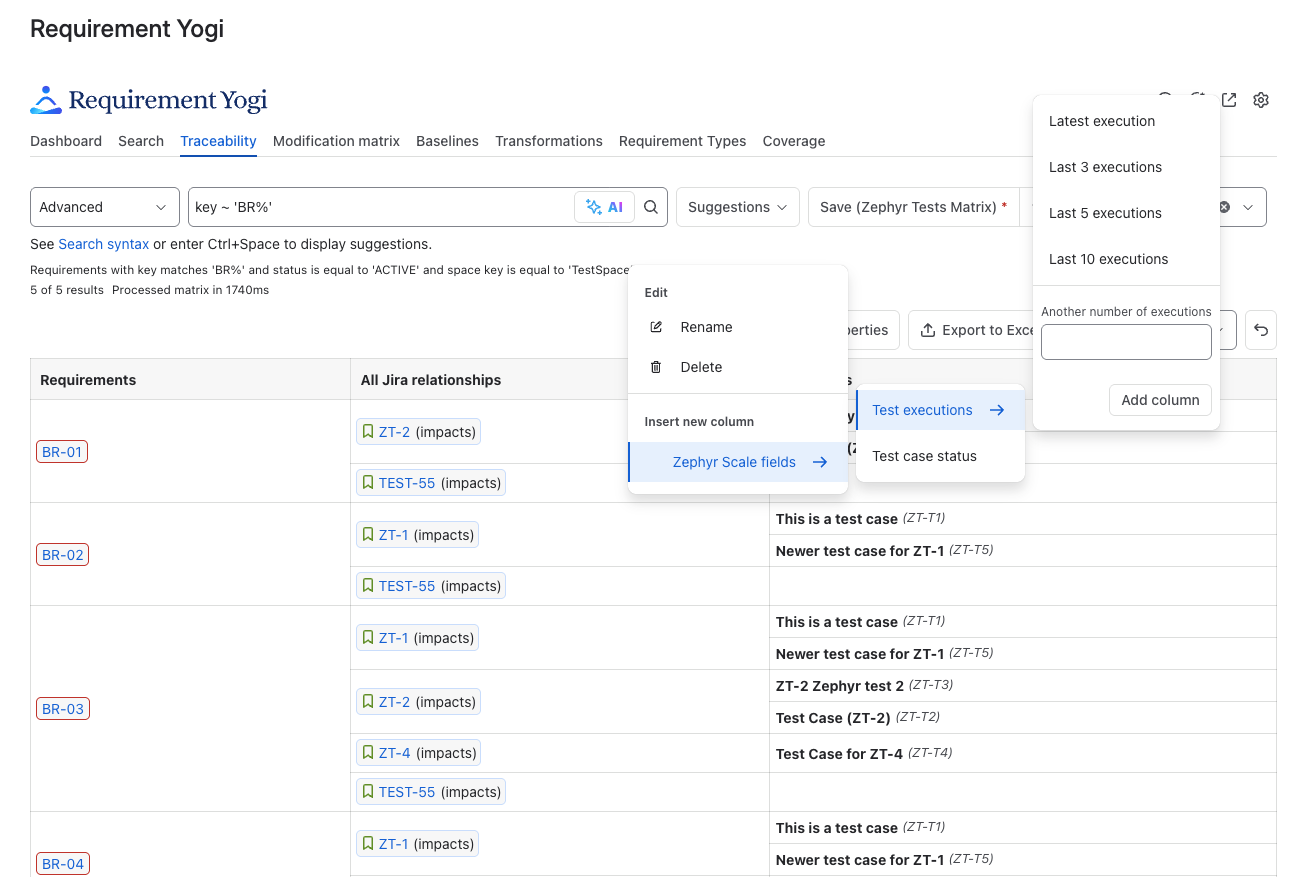Open issue ZT-2 in the BR-03 row
Image resolution: width=1297 pixels, height=877 pixels.
pyautogui.click(x=394, y=702)
